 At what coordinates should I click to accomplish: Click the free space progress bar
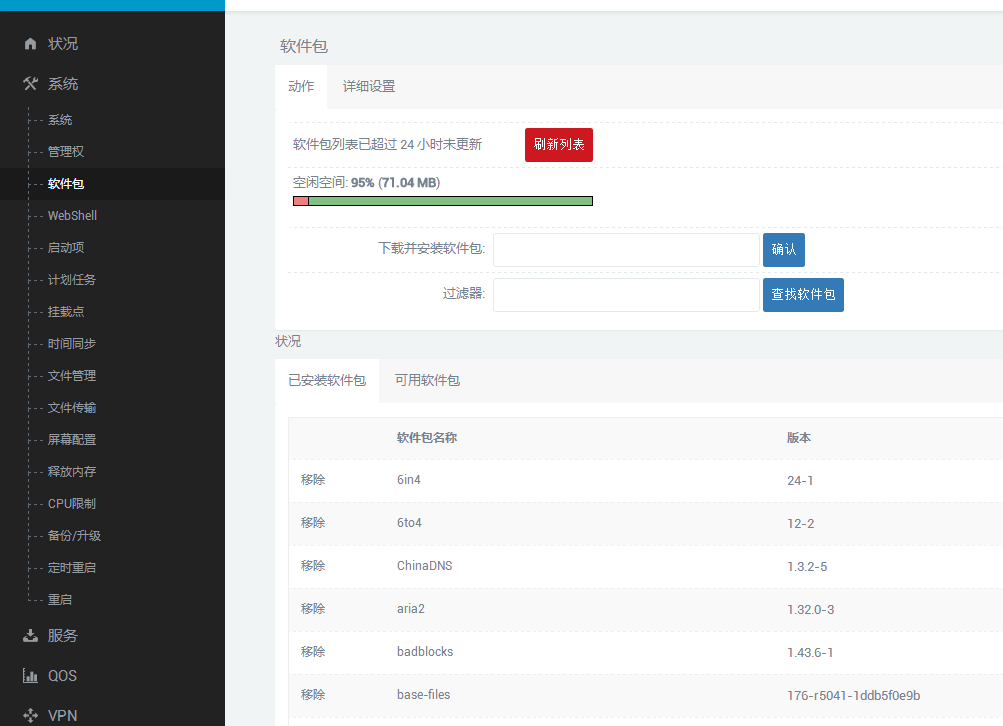click(443, 201)
